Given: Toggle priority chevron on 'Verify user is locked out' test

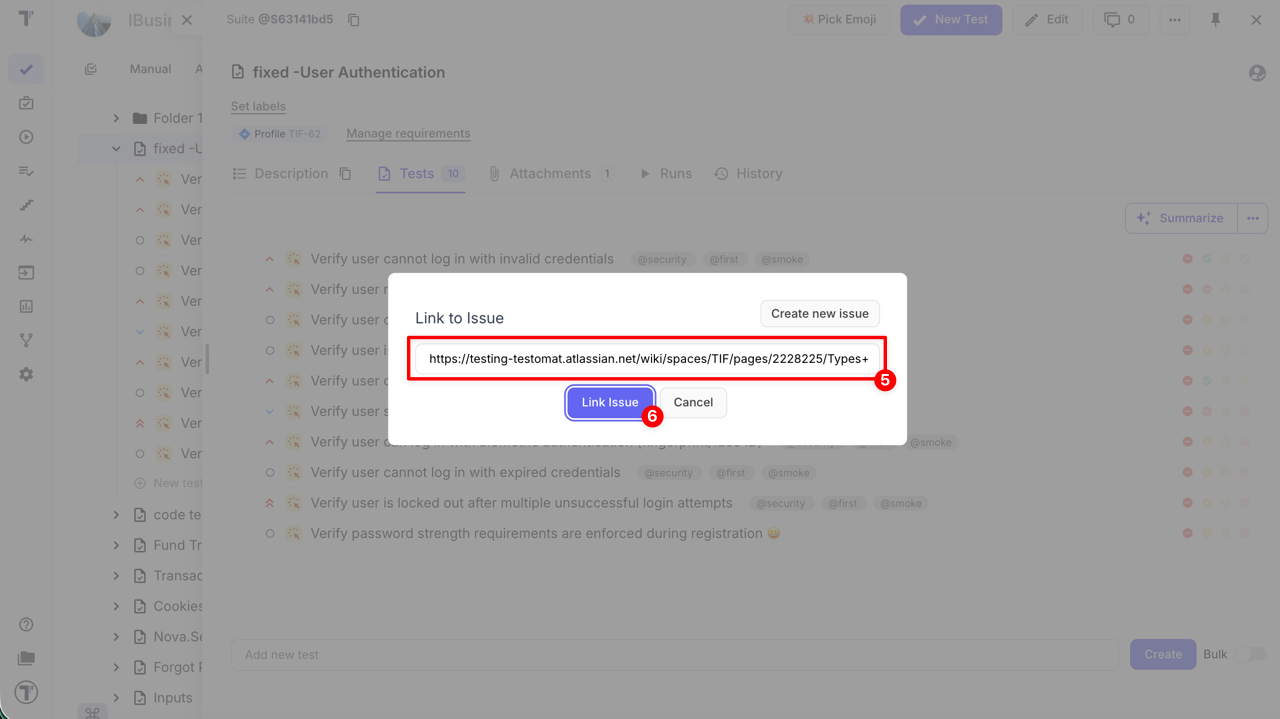Looking at the screenshot, I should (269, 503).
